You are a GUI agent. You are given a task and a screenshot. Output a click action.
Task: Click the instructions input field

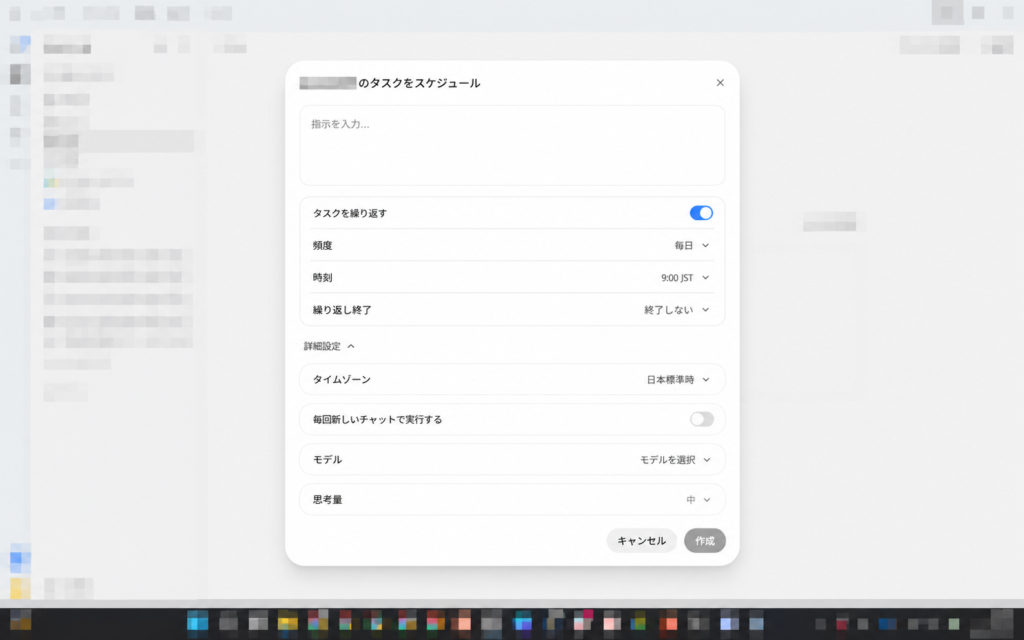point(512,146)
